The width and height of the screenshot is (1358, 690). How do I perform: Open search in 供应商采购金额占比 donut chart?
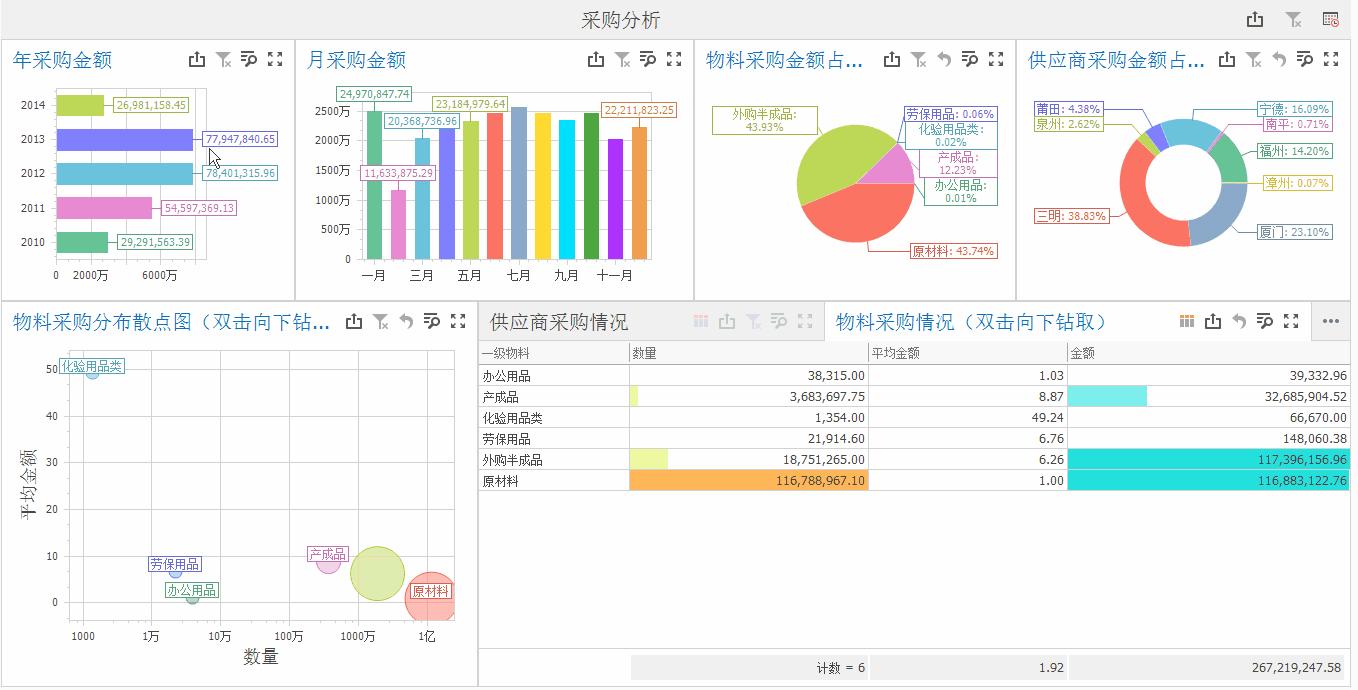tap(1305, 60)
